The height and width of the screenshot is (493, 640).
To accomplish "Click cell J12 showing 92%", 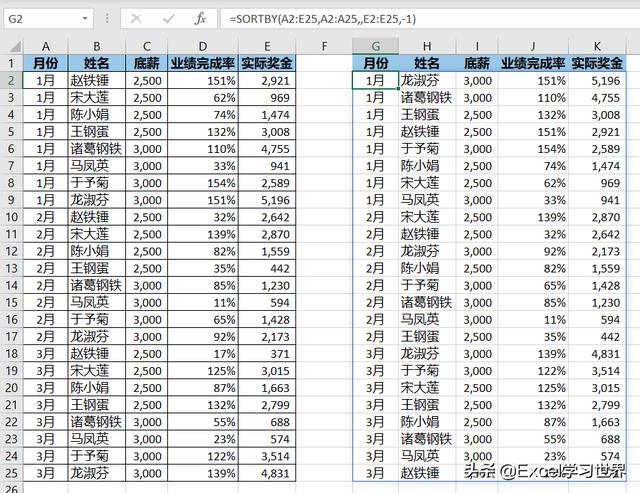I will point(533,251).
